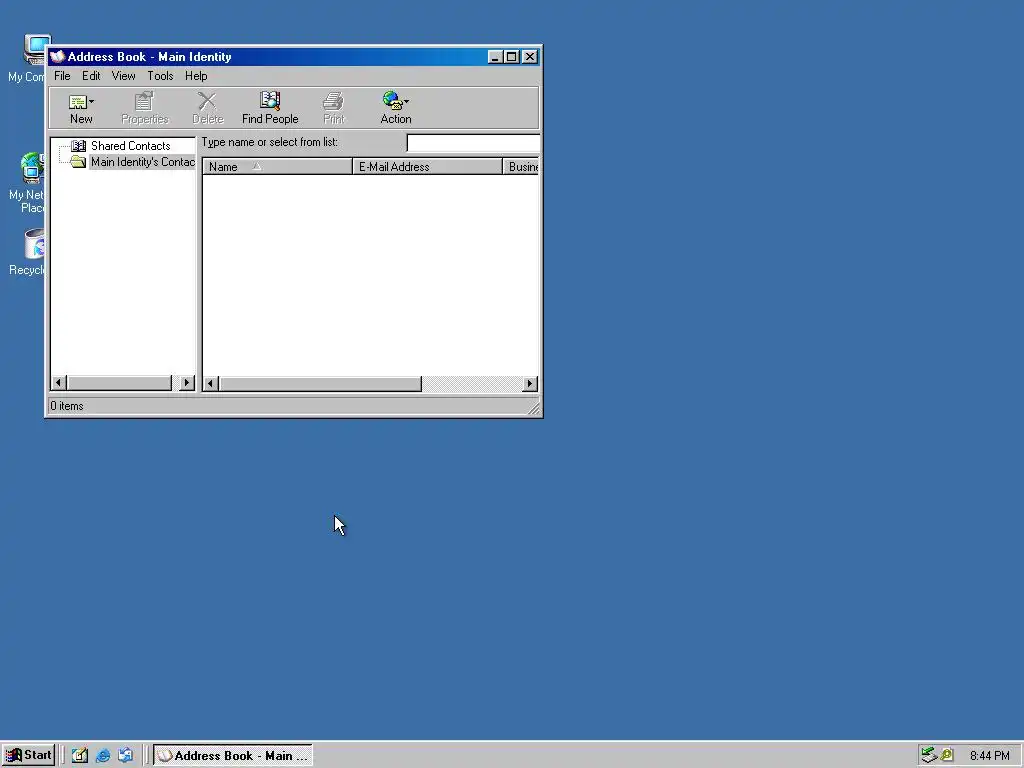Click the New contact toolbar icon
The width and height of the screenshot is (1024, 768).
coord(78,102)
